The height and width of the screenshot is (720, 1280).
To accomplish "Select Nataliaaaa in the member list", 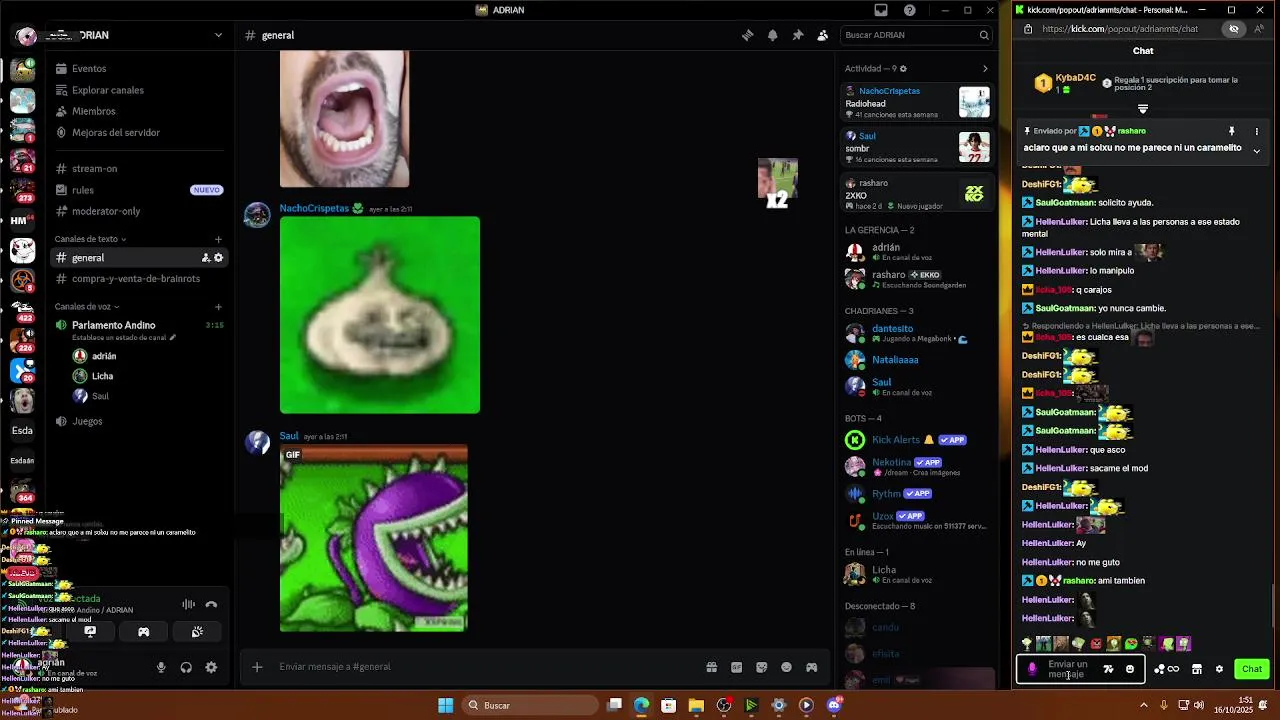I will coord(918,360).
